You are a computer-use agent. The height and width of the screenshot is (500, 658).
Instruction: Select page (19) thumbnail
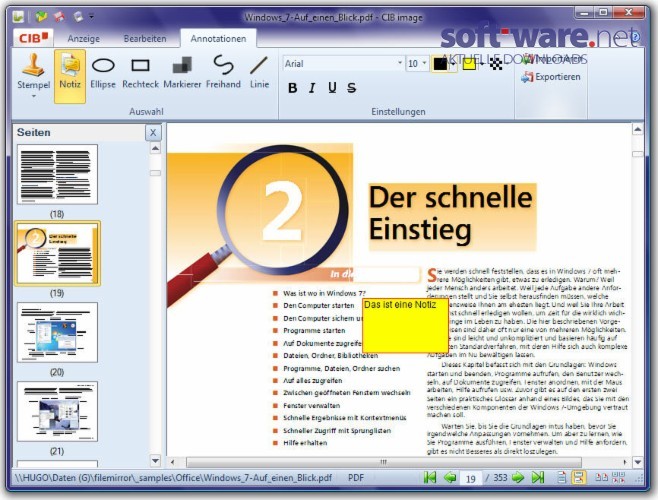(57, 254)
